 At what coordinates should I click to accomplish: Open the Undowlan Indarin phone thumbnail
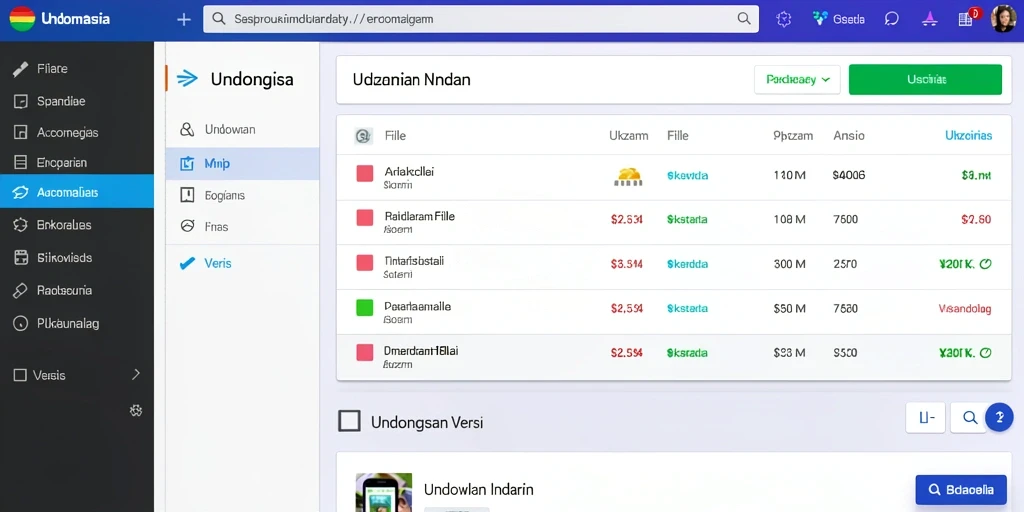(384, 492)
